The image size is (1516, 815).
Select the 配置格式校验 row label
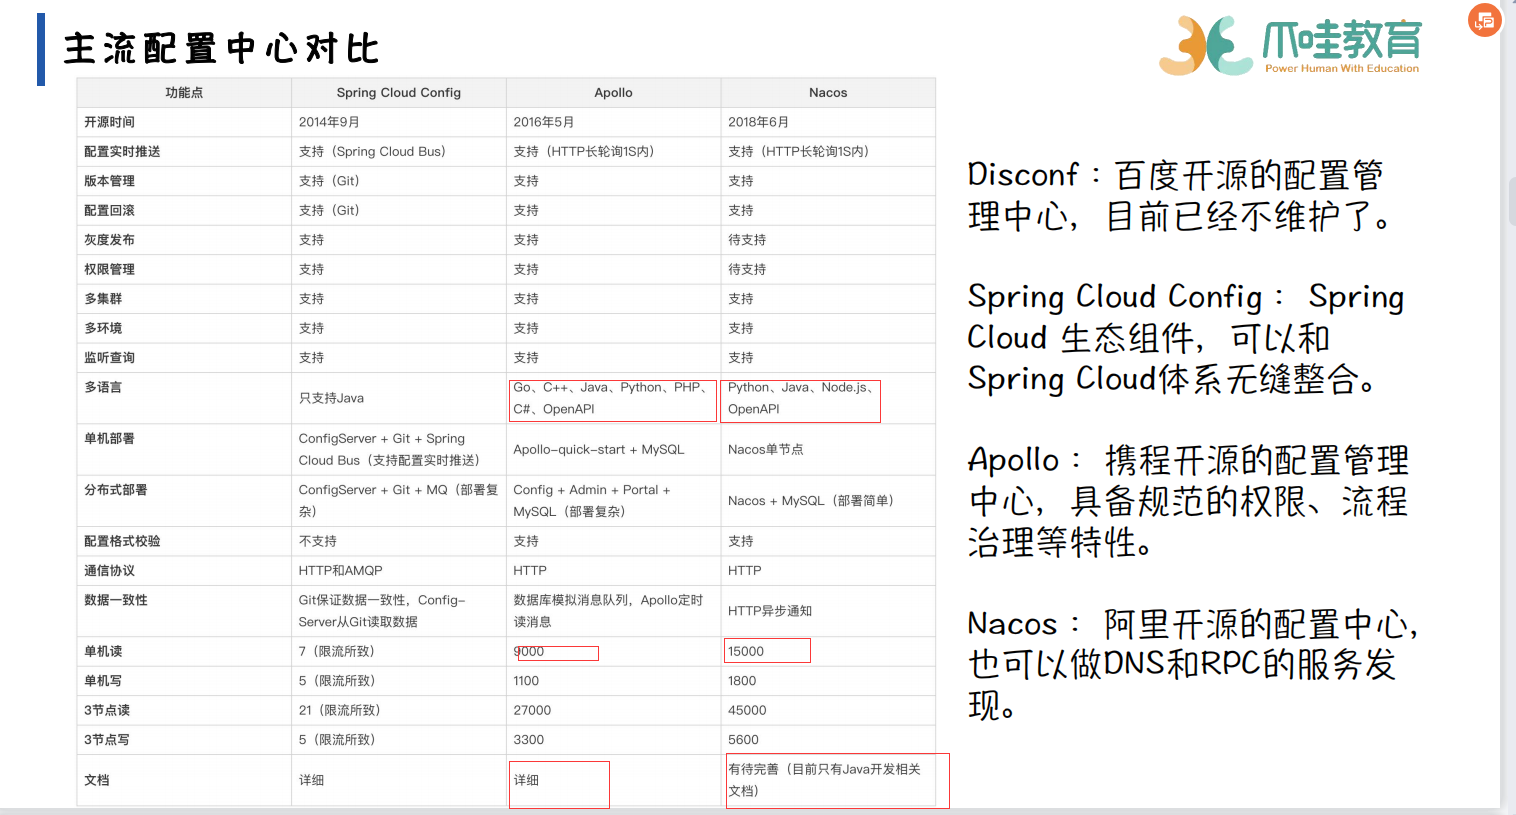(x=122, y=541)
